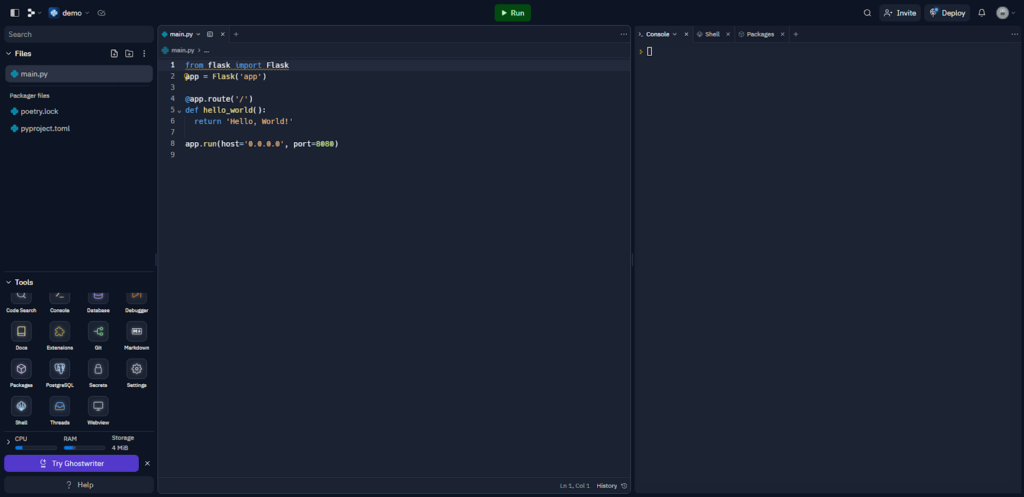Open the demo project name dropdown
This screenshot has width=1024, height=497.
click(x=70, y=13)
